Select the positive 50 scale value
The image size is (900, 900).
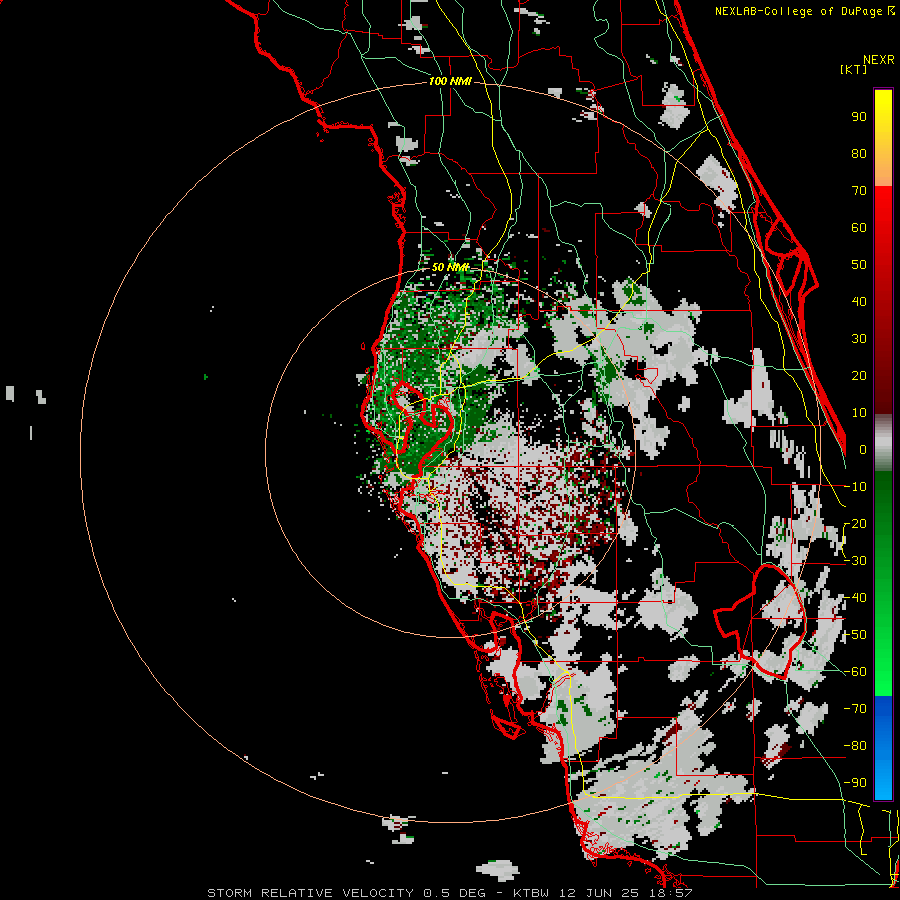pyautogui.click(x=859, y=265)
